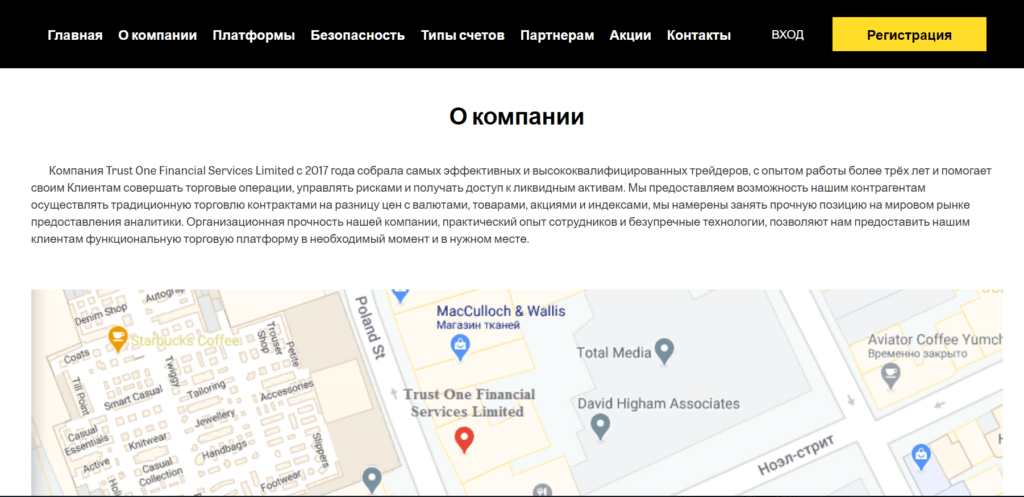This screenshot has height=497, width=1024.
Task: Click the Партнерам menu item
Action: (x=557, y=36)
